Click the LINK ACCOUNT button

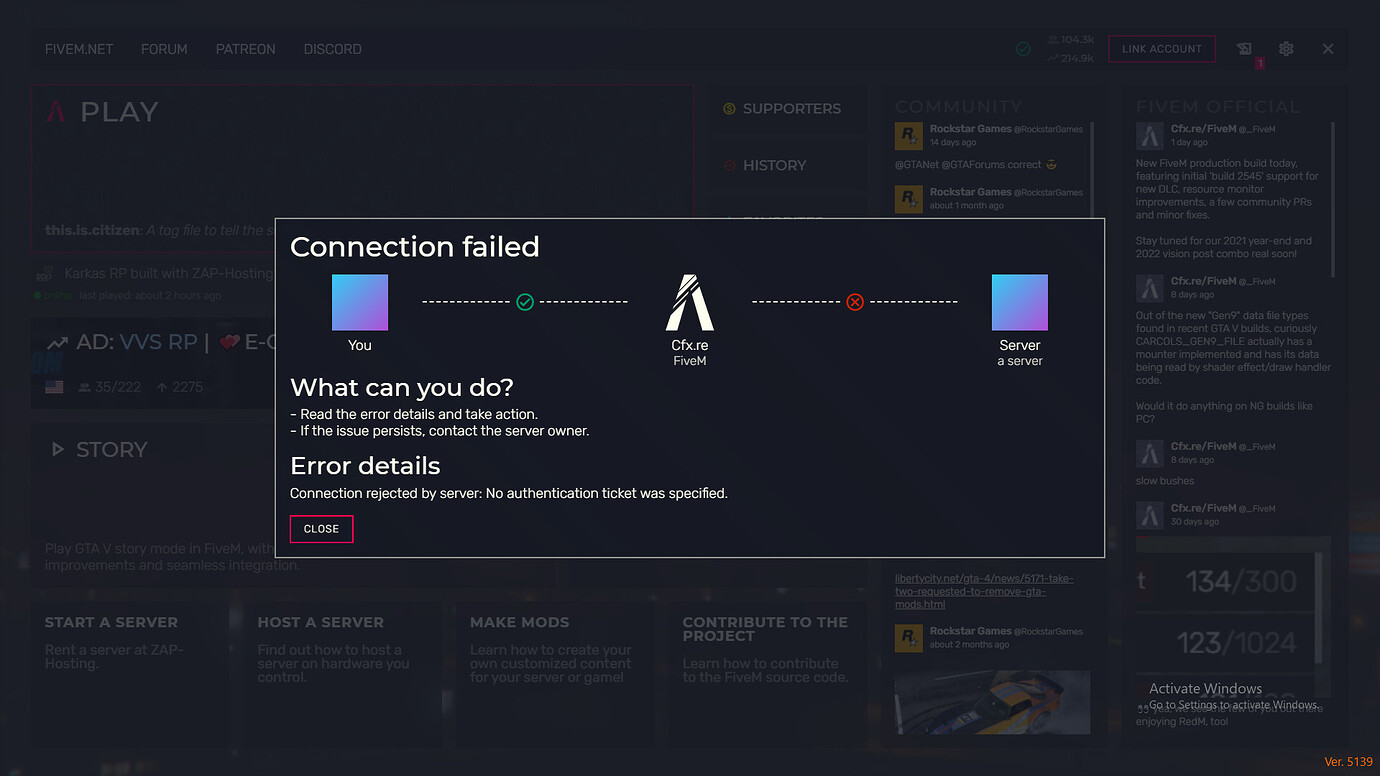coord(1161,49)
